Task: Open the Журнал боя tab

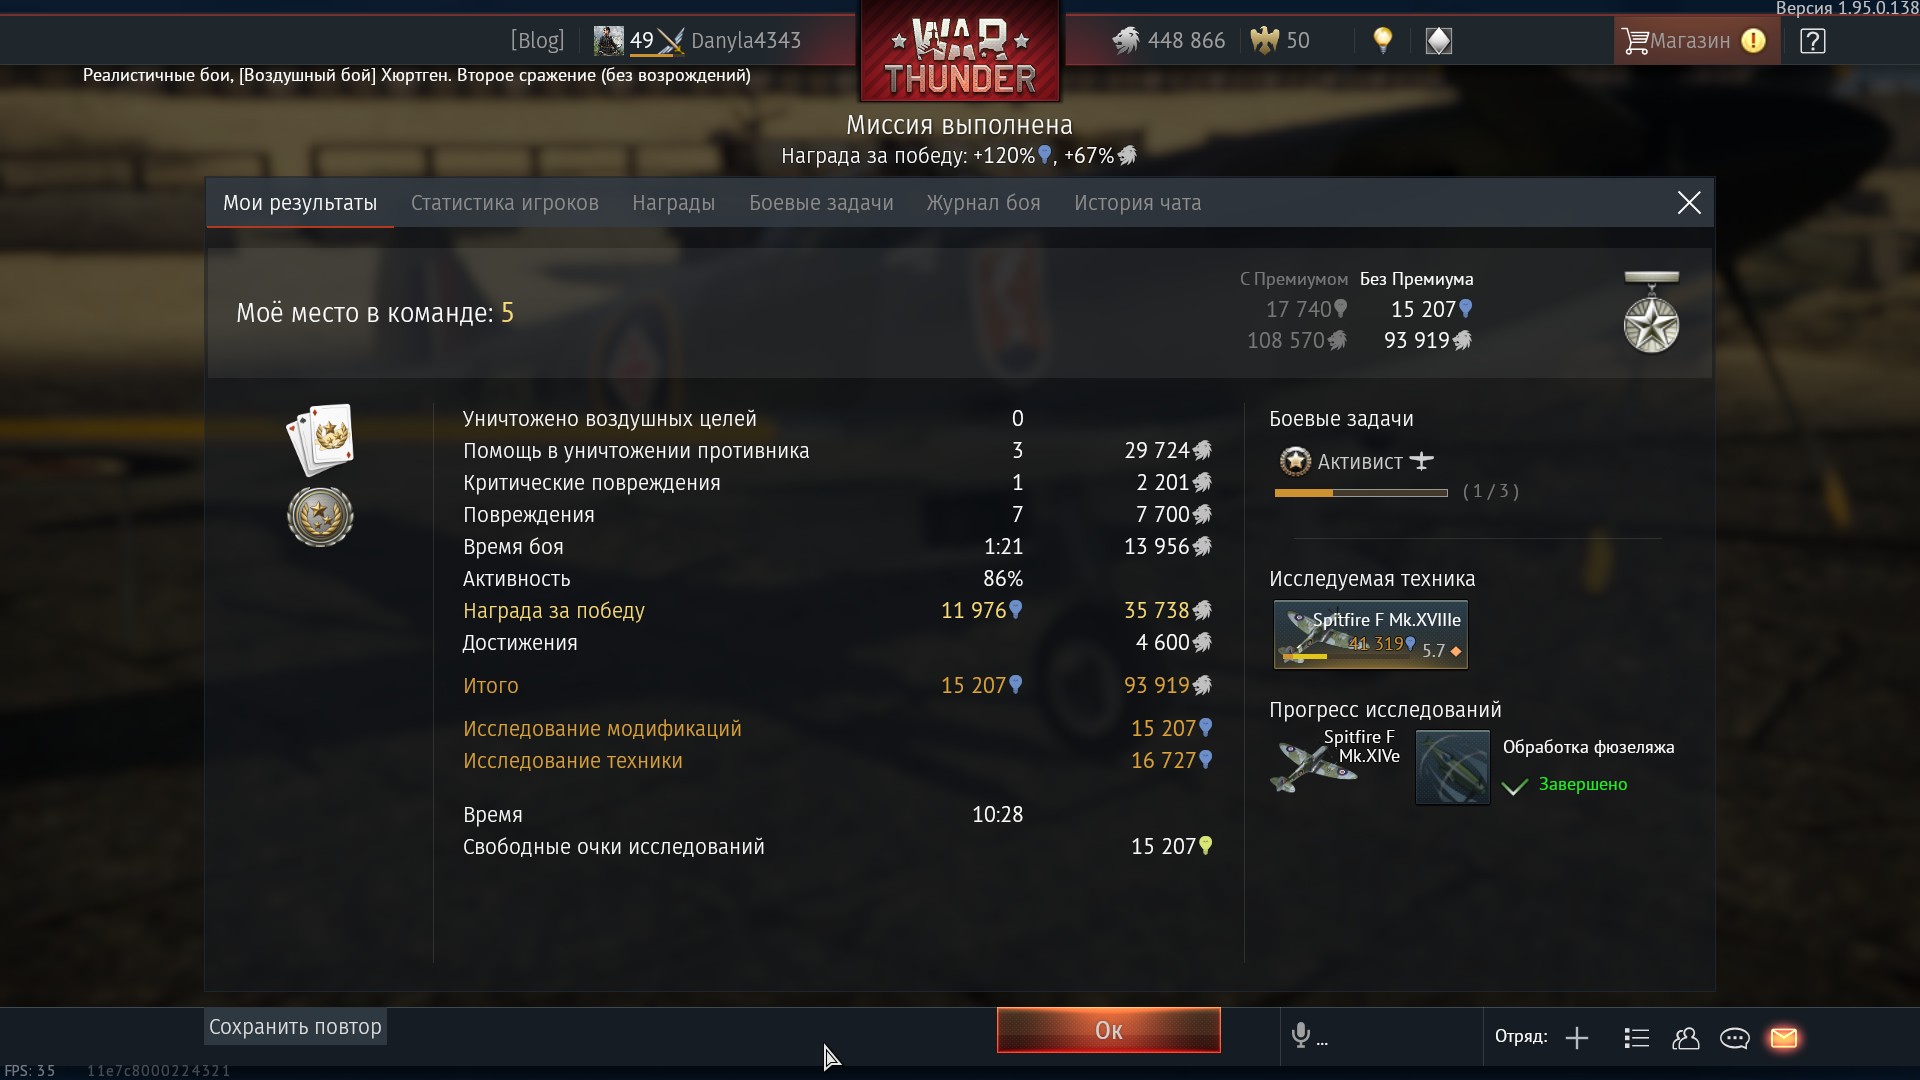Action: 983,203
